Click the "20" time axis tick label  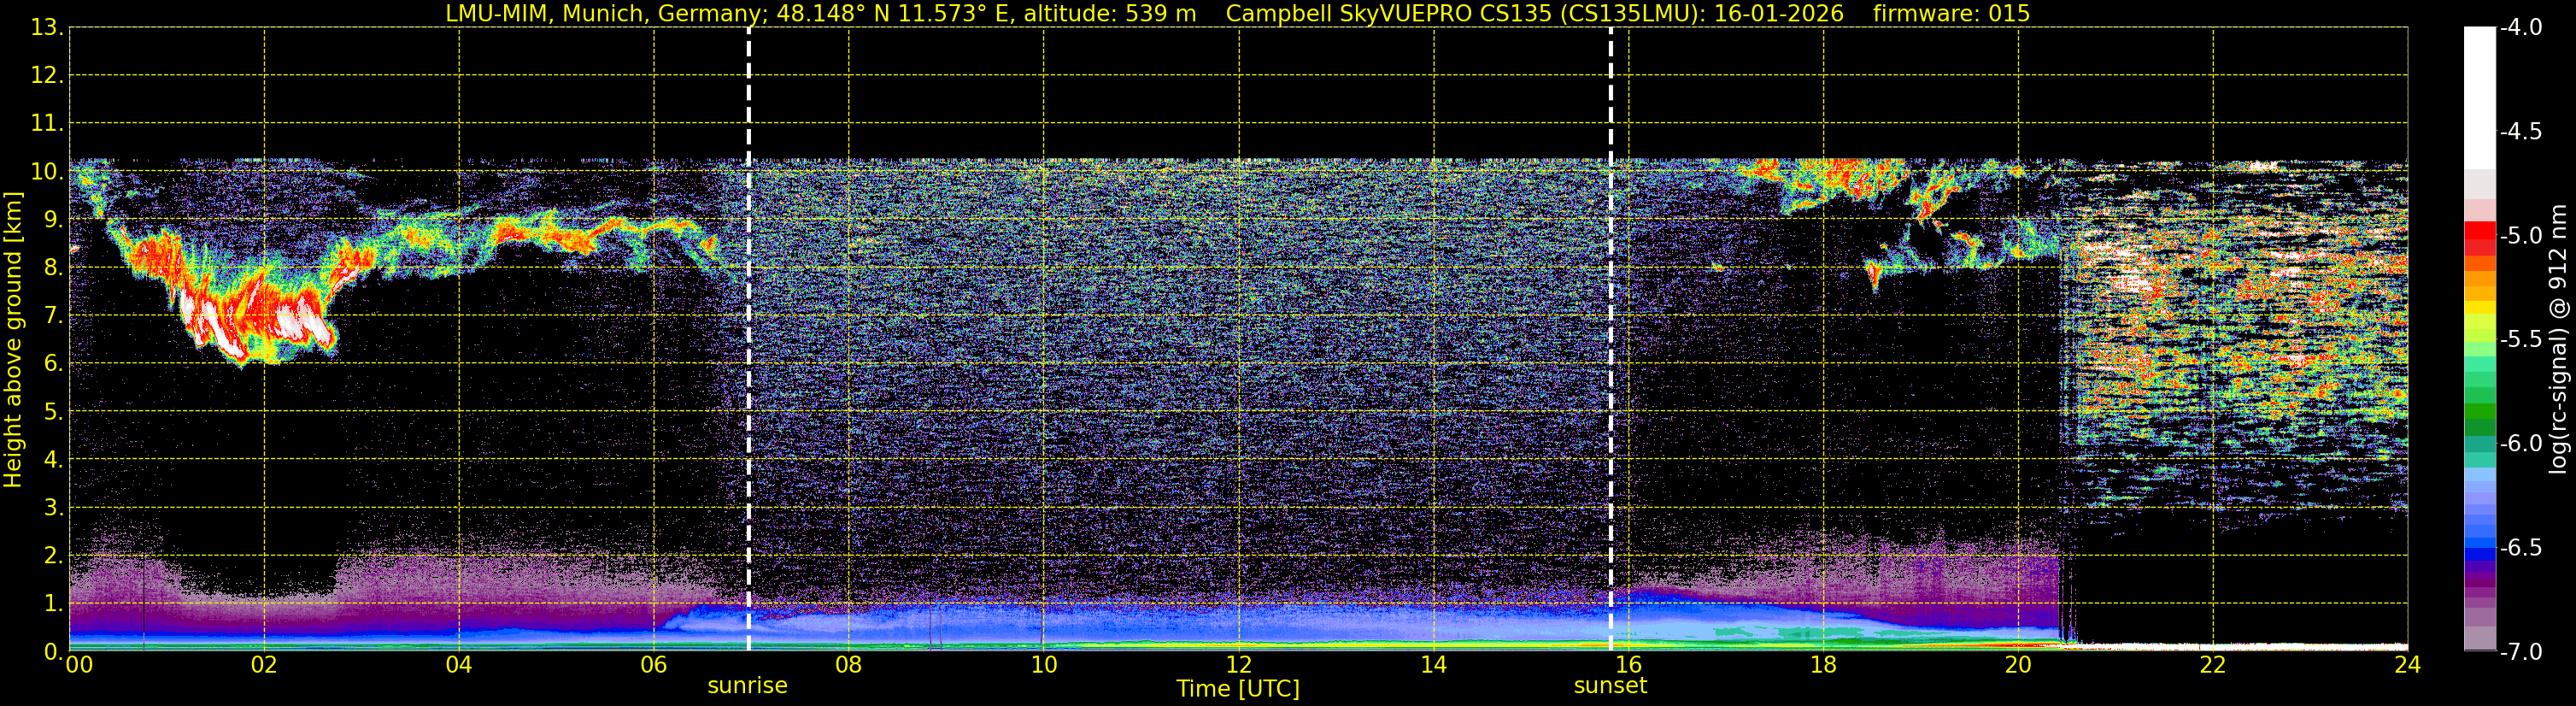(2019, 666)
